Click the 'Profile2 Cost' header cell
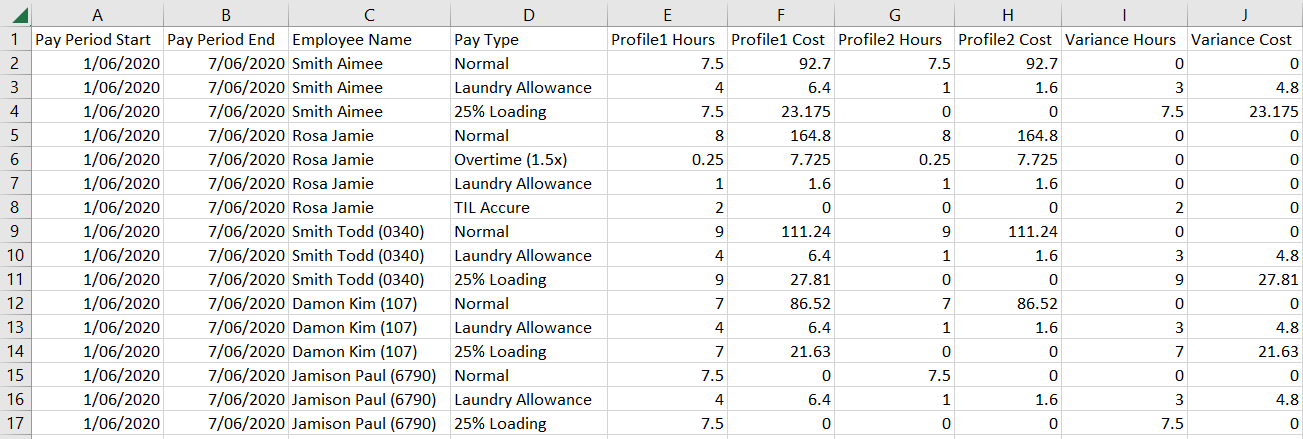 (1007, 40)
